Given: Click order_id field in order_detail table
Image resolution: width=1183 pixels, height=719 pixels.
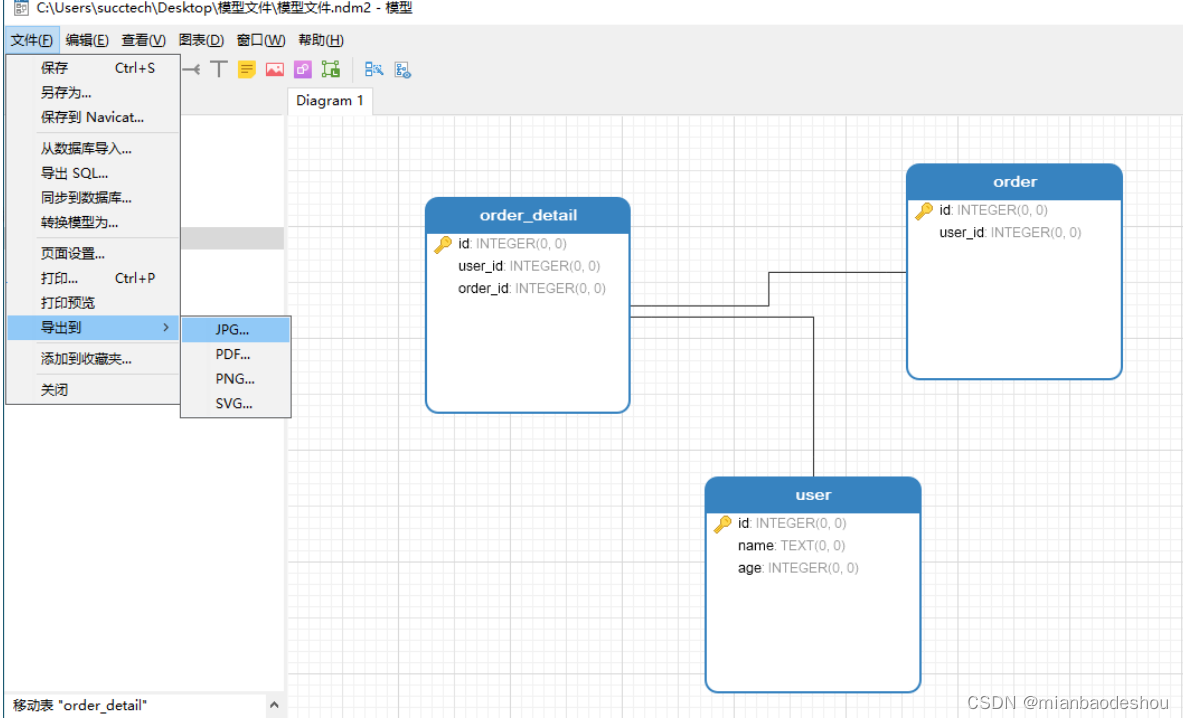Looking at the screenshot, I should coord(532,288).
